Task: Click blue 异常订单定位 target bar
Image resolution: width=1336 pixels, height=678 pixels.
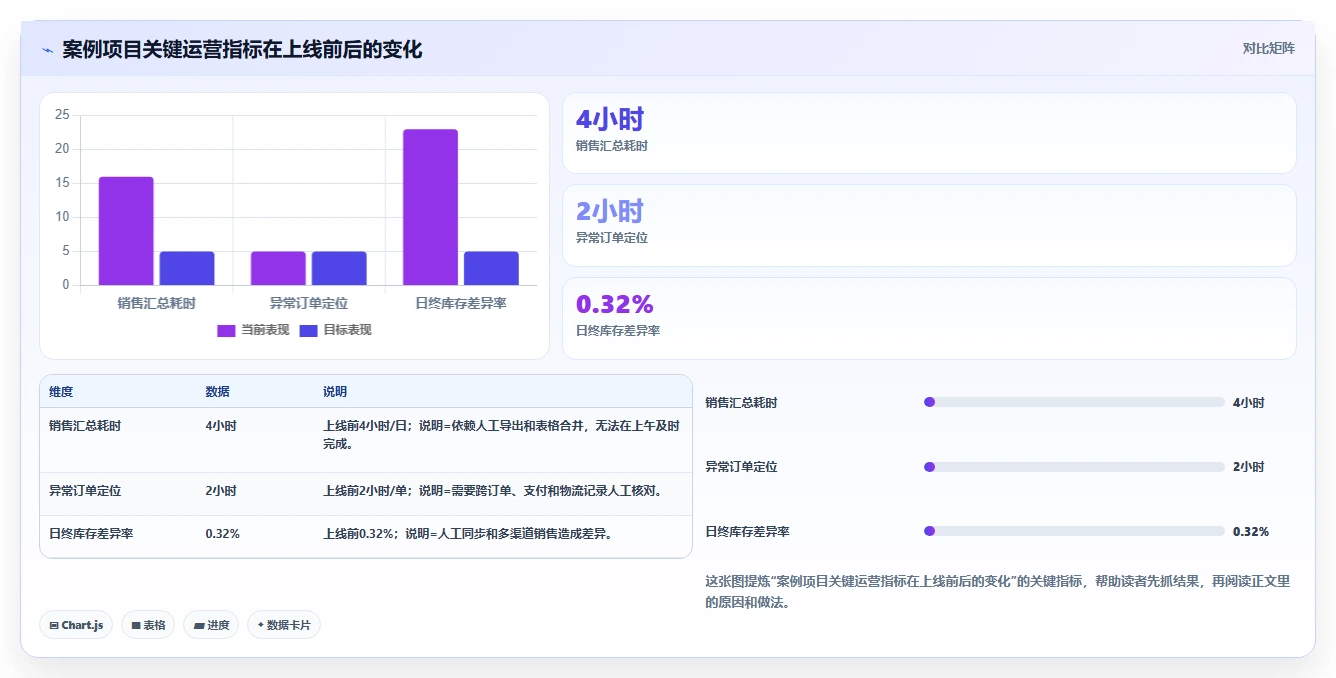Action: pyautogui.click(x=339, y=268)
